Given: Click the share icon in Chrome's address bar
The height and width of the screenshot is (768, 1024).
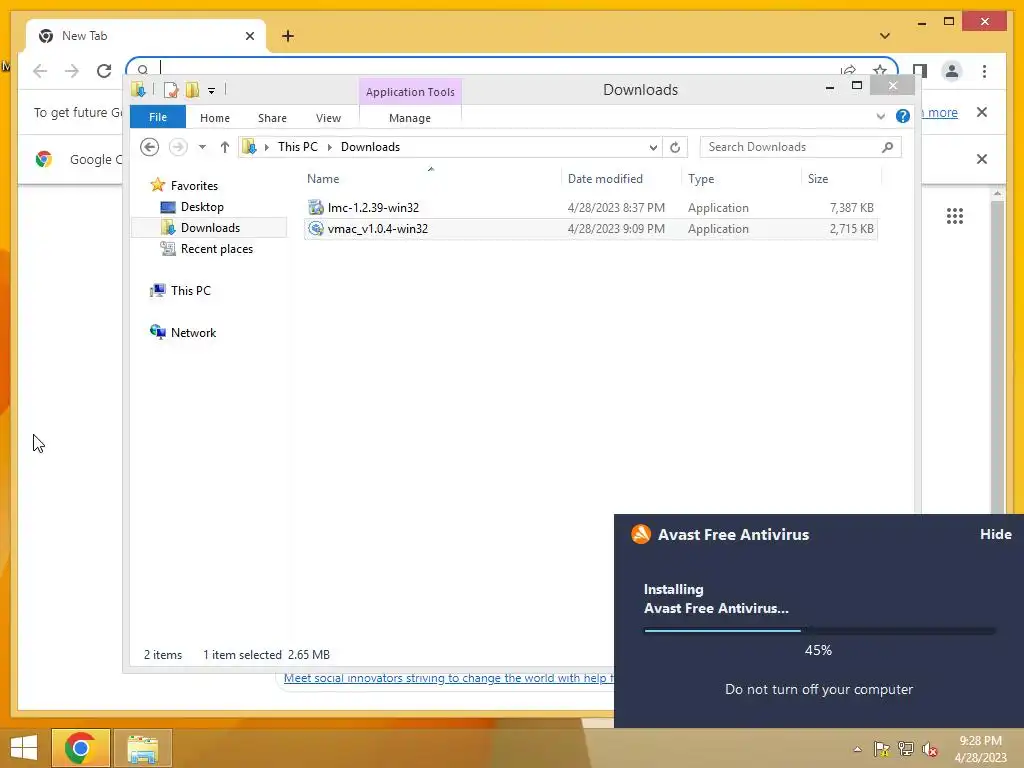Looking at the screenshot, I should click(x=848, y=69).
